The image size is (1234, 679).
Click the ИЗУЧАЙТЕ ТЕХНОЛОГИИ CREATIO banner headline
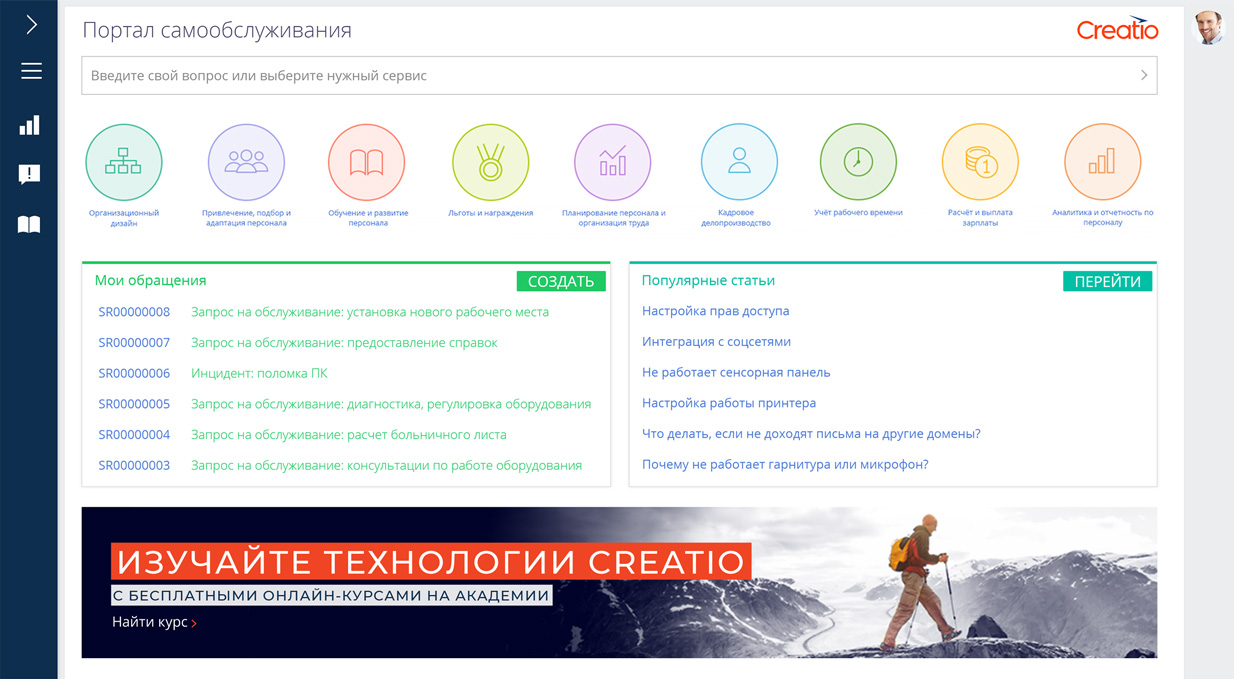pyautogui.click(x=431, y=561)
